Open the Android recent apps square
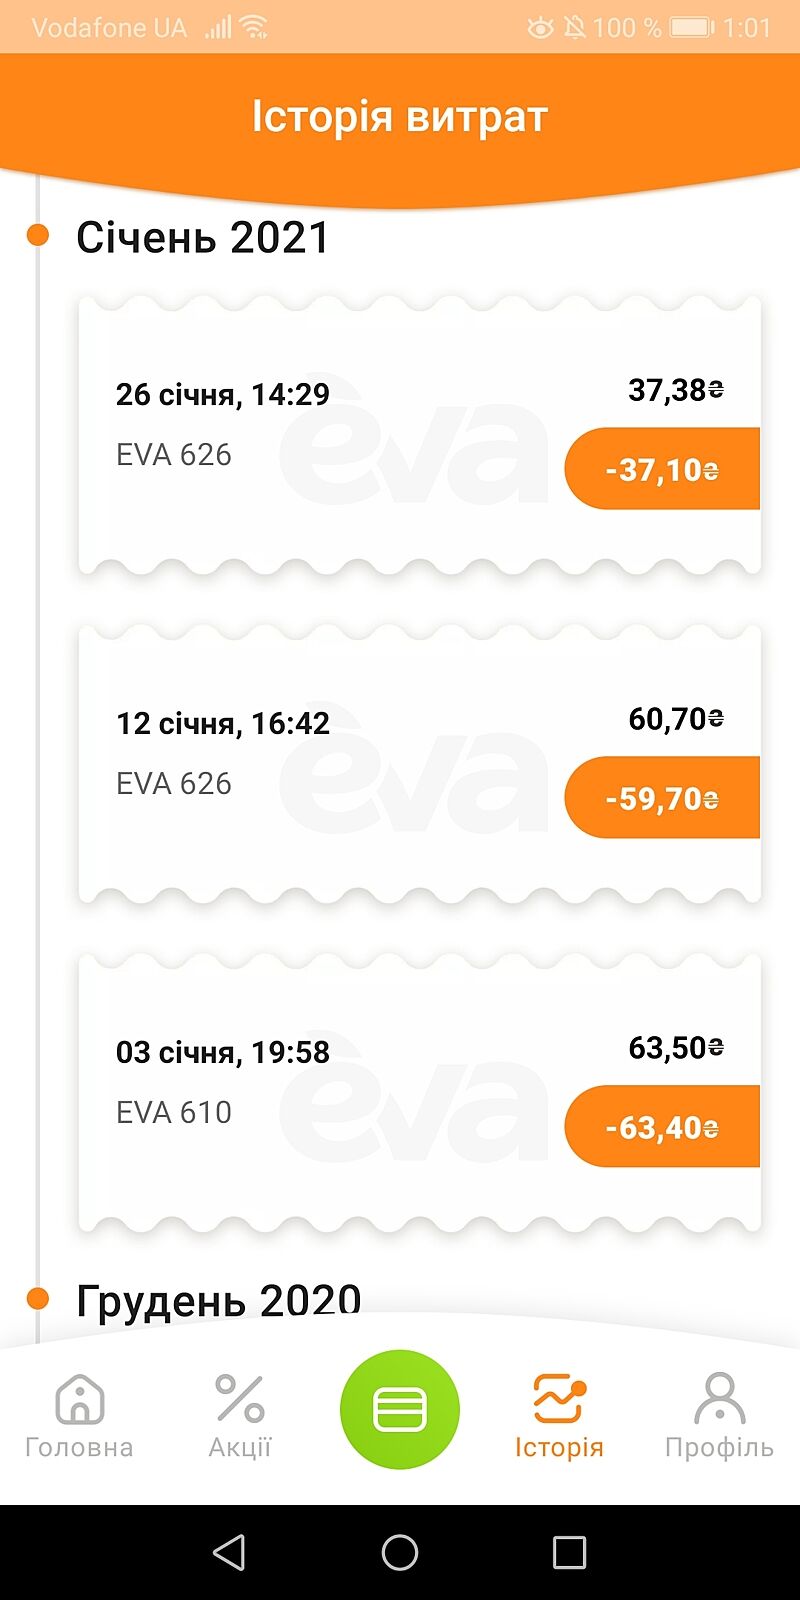Screen dimensions: 800x1600 [569, 1552]
